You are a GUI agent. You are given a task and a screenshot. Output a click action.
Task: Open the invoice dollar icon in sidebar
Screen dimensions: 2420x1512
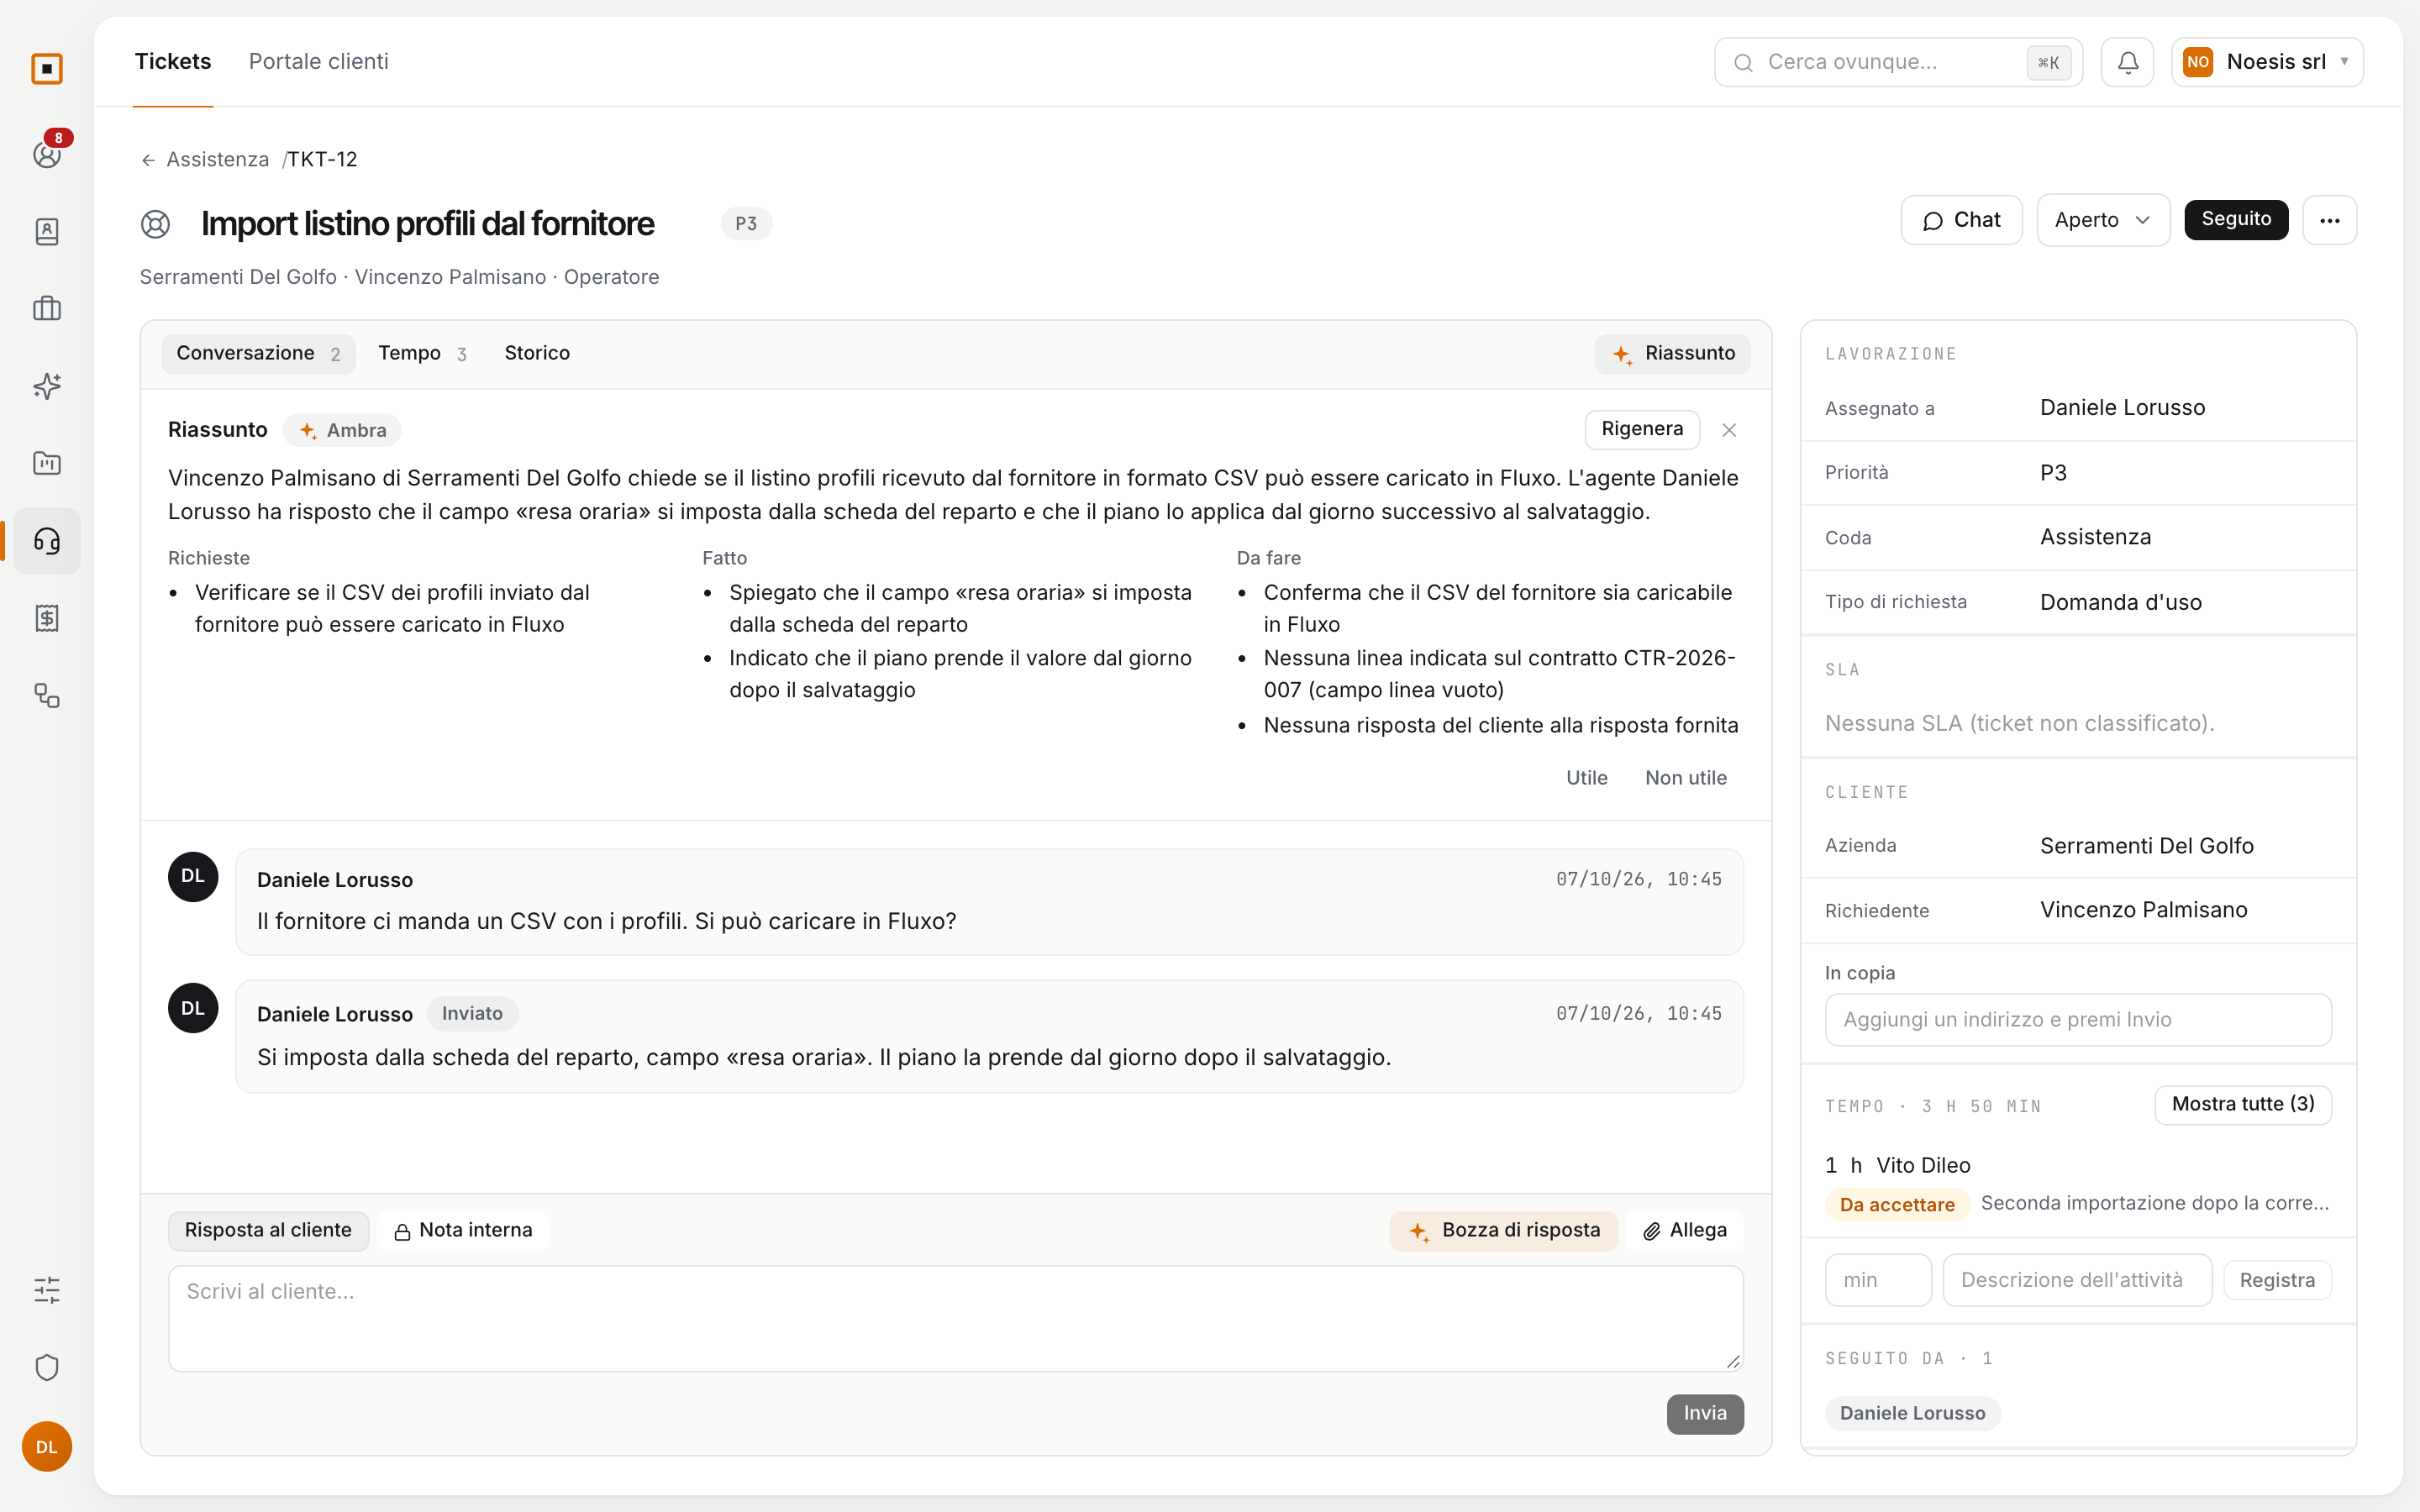click(47, 618)
